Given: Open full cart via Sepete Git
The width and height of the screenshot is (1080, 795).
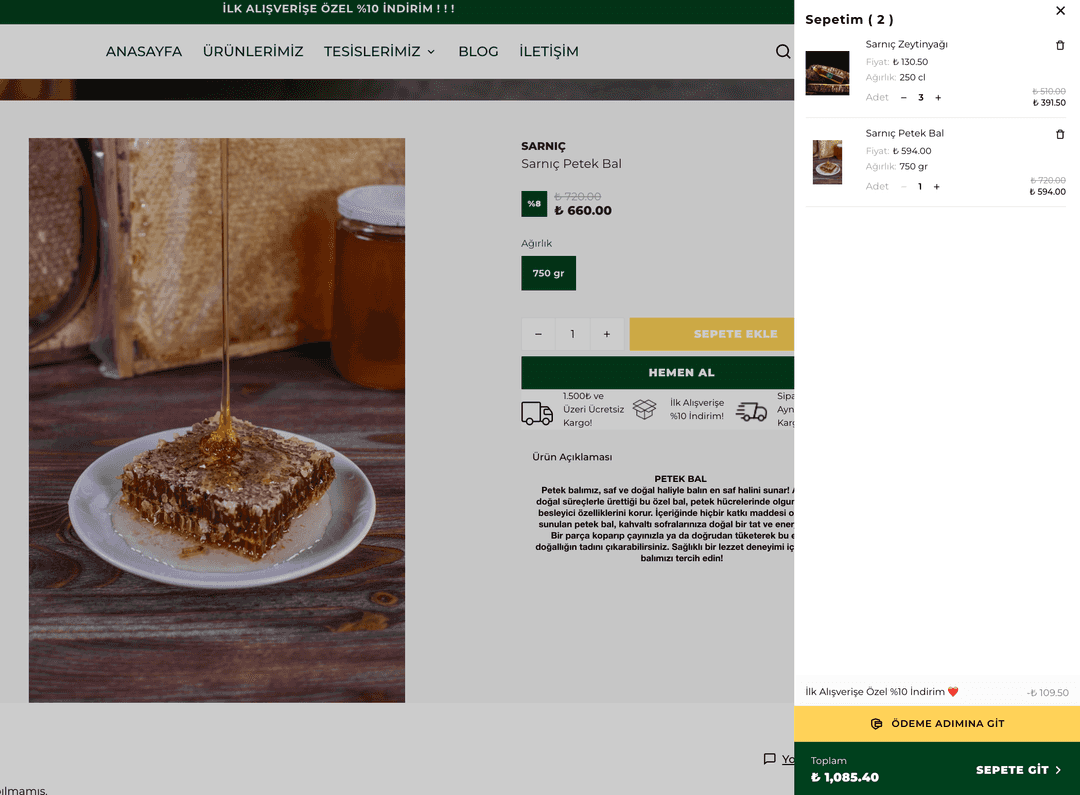Looking at the screenshot, I should (1018, 770).
